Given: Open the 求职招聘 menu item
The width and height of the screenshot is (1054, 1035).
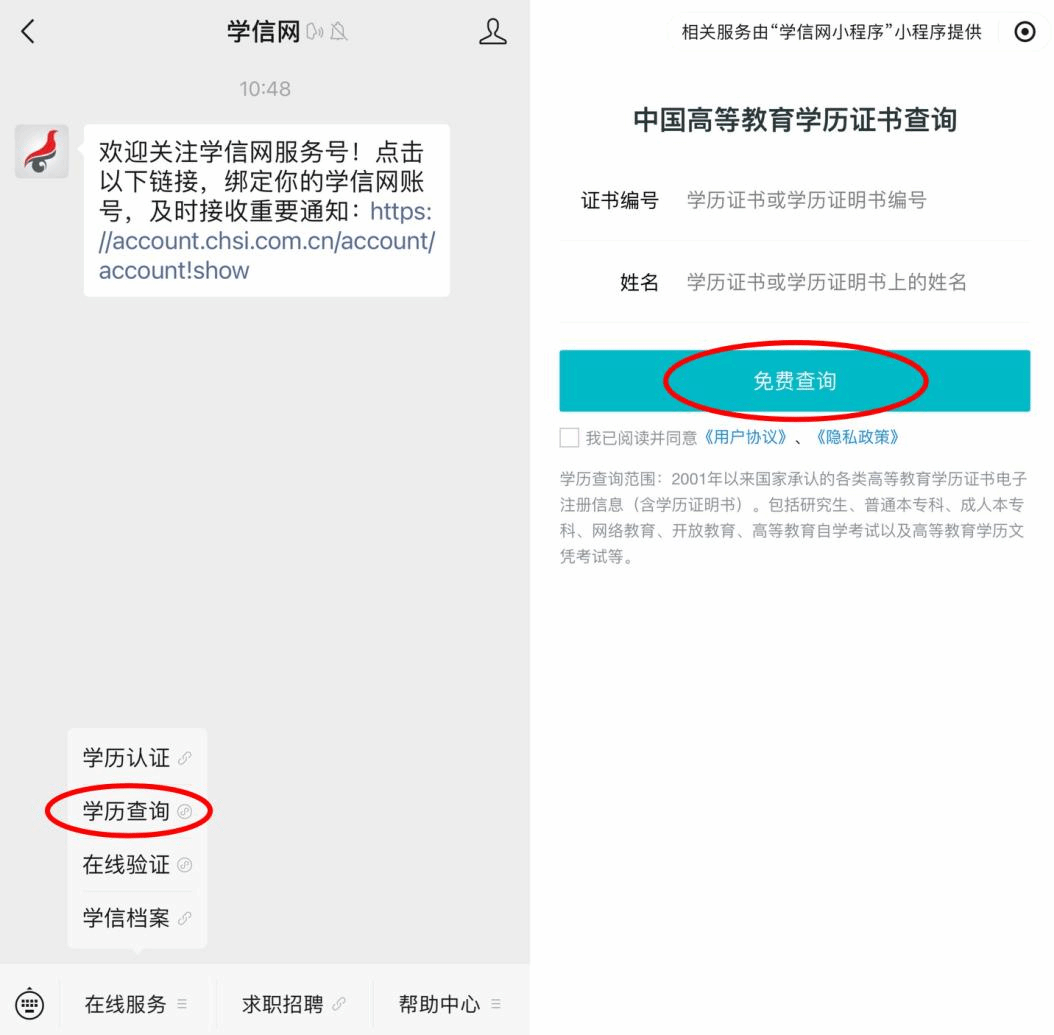Looking at the screenshot, I should coord(294,1004).
